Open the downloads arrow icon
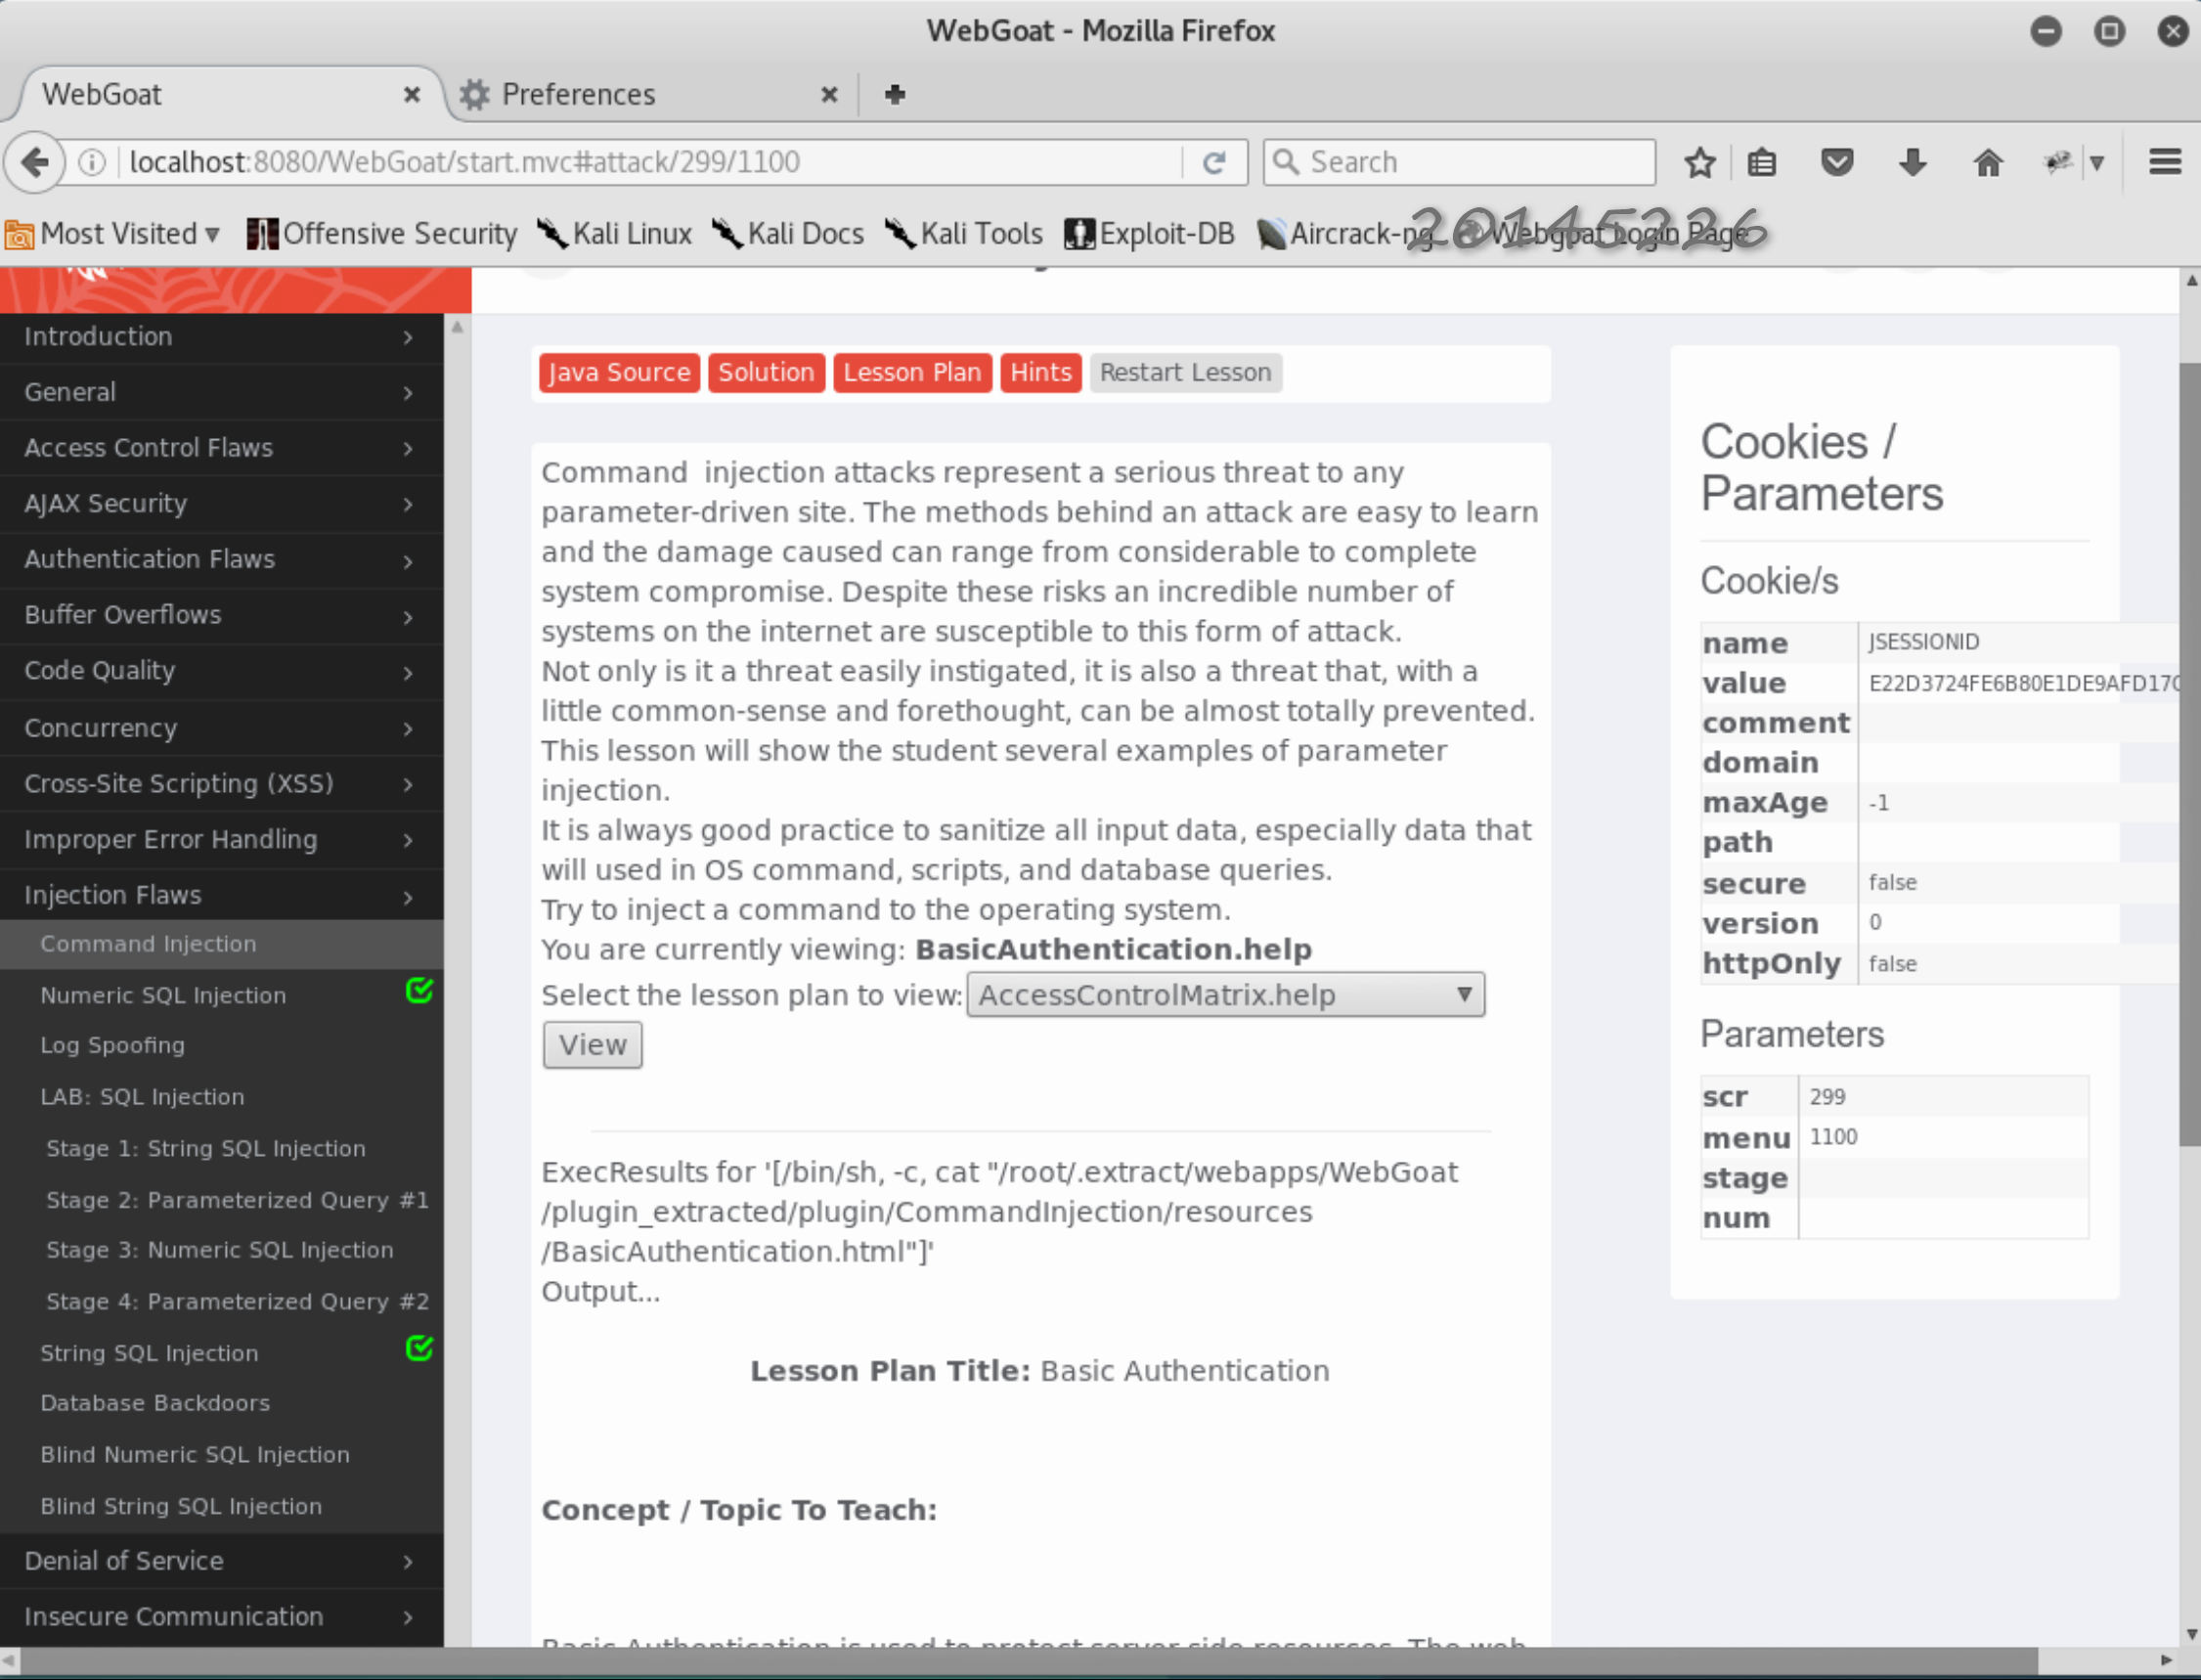This screenshot has width=2201, height=1680. pos(1912,162)
